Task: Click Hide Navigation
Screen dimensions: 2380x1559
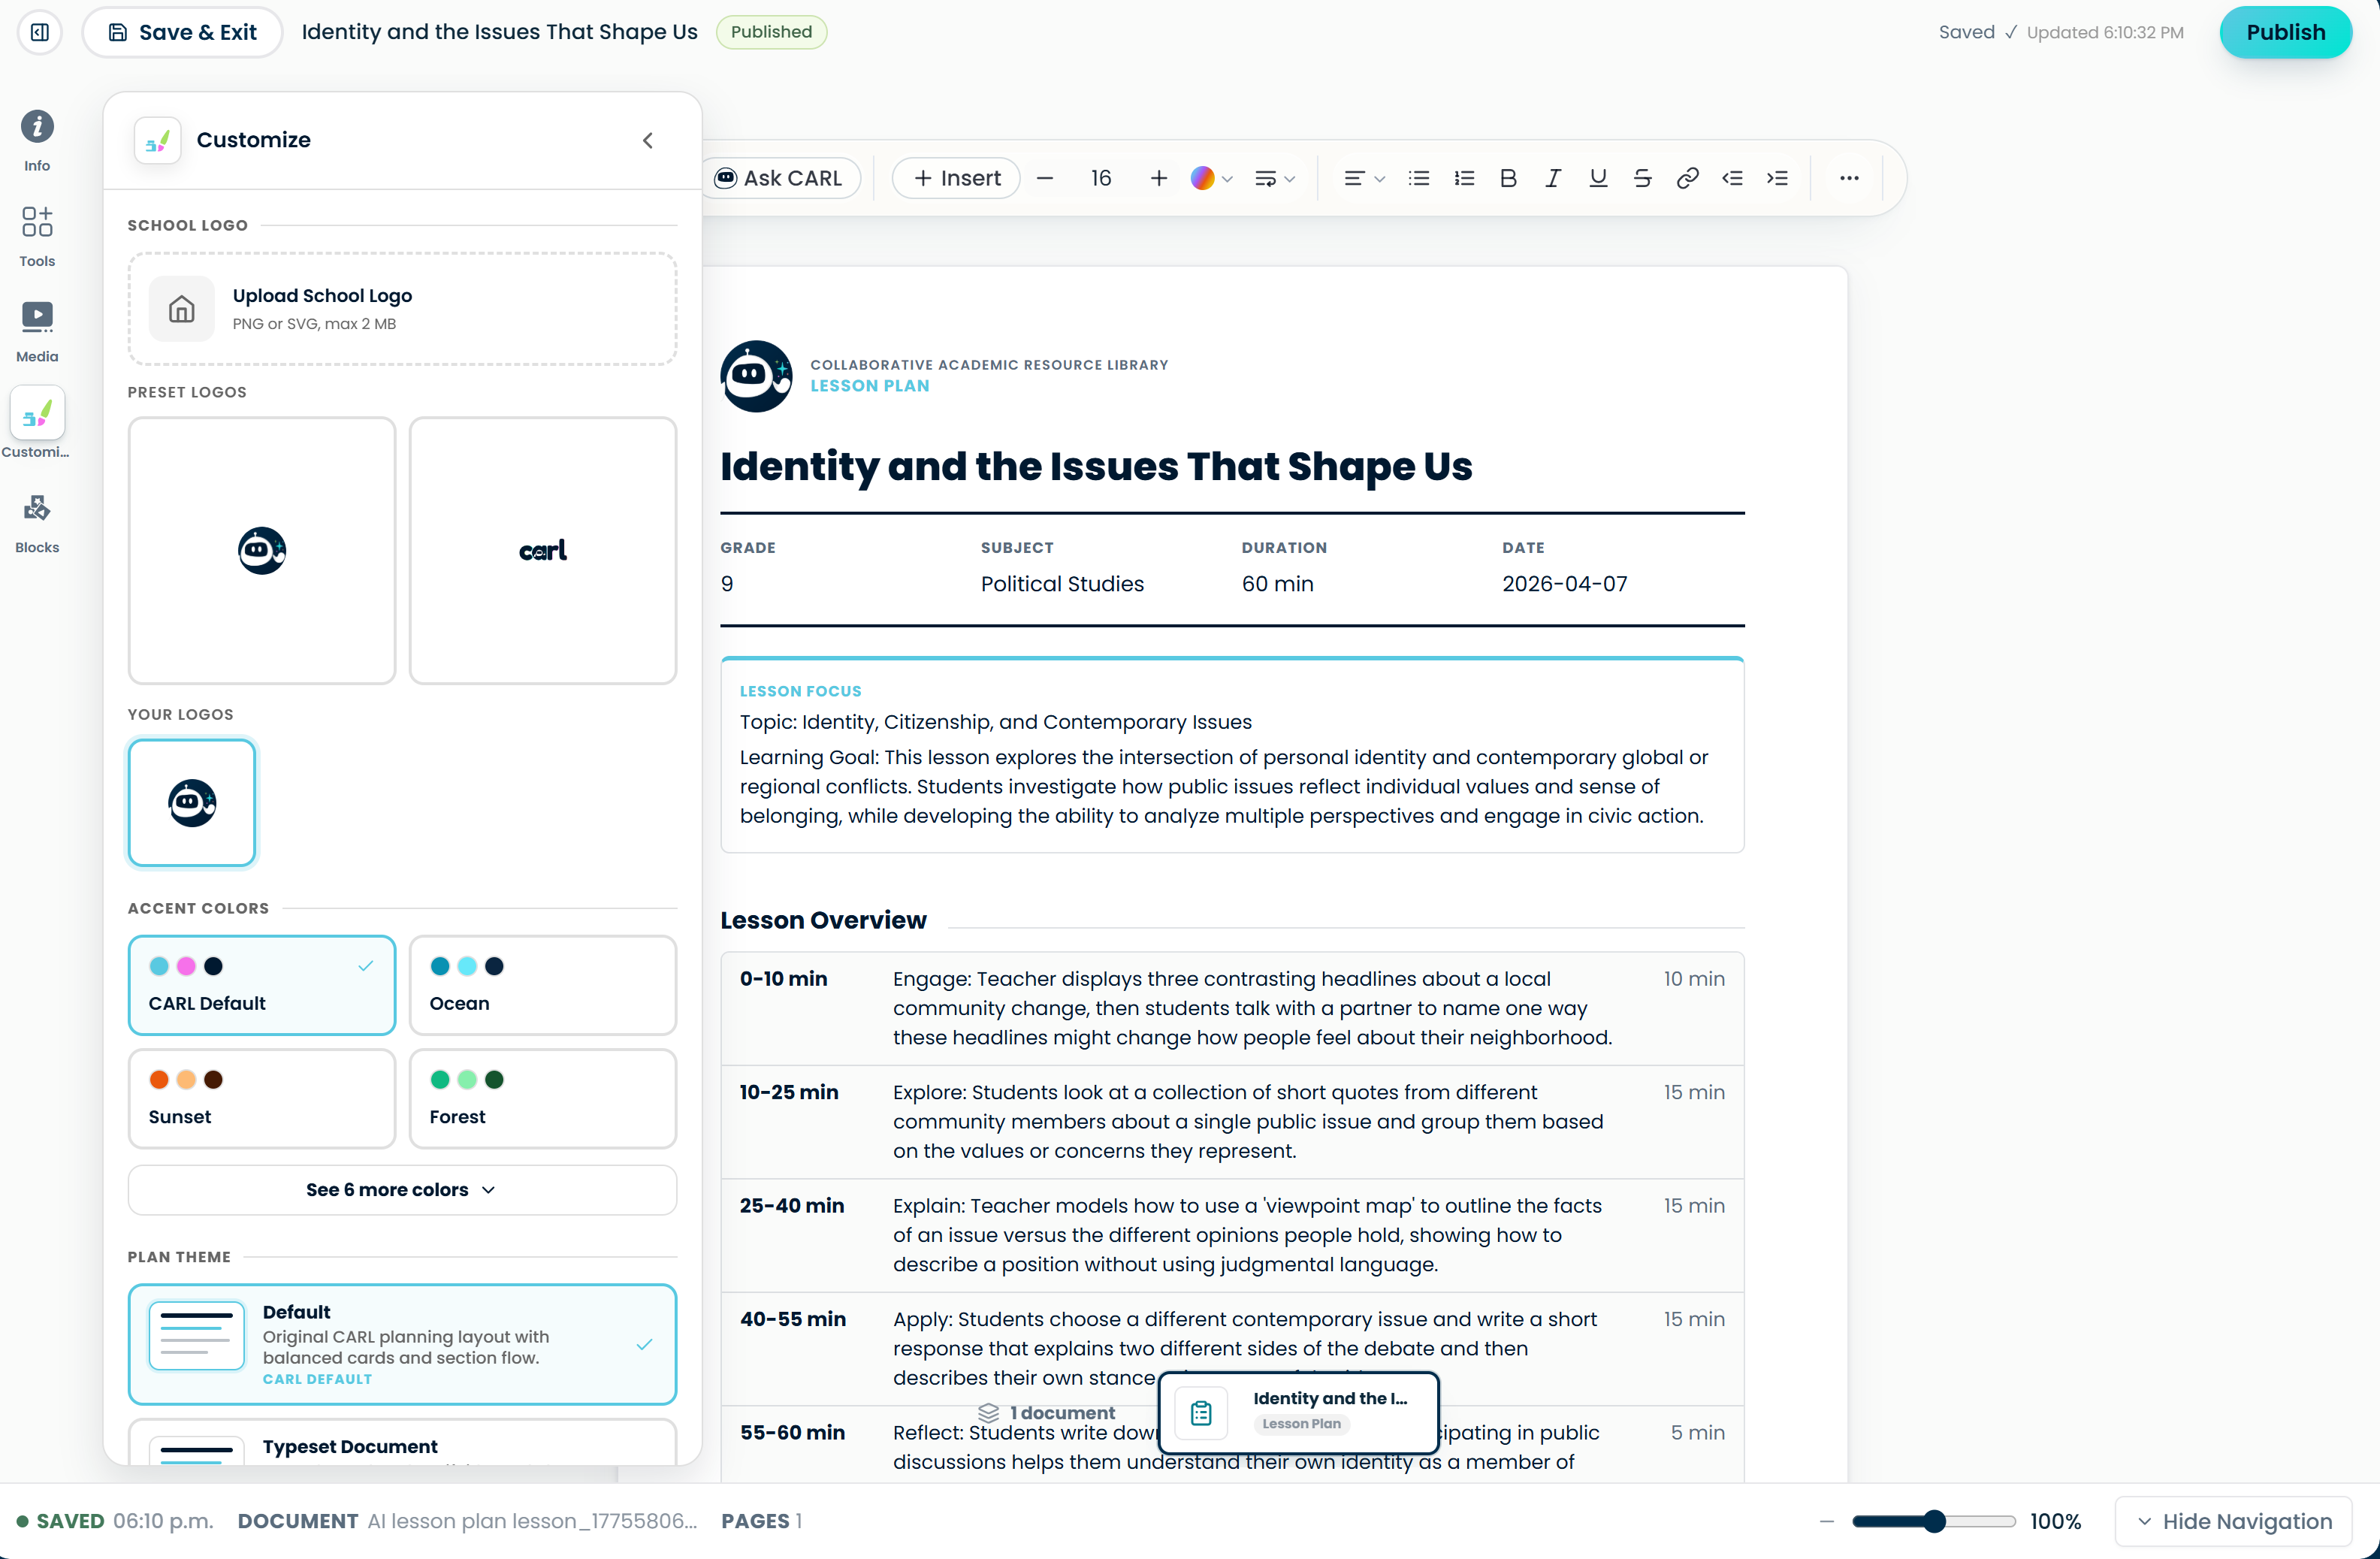Action: tap(2234, 1521)
